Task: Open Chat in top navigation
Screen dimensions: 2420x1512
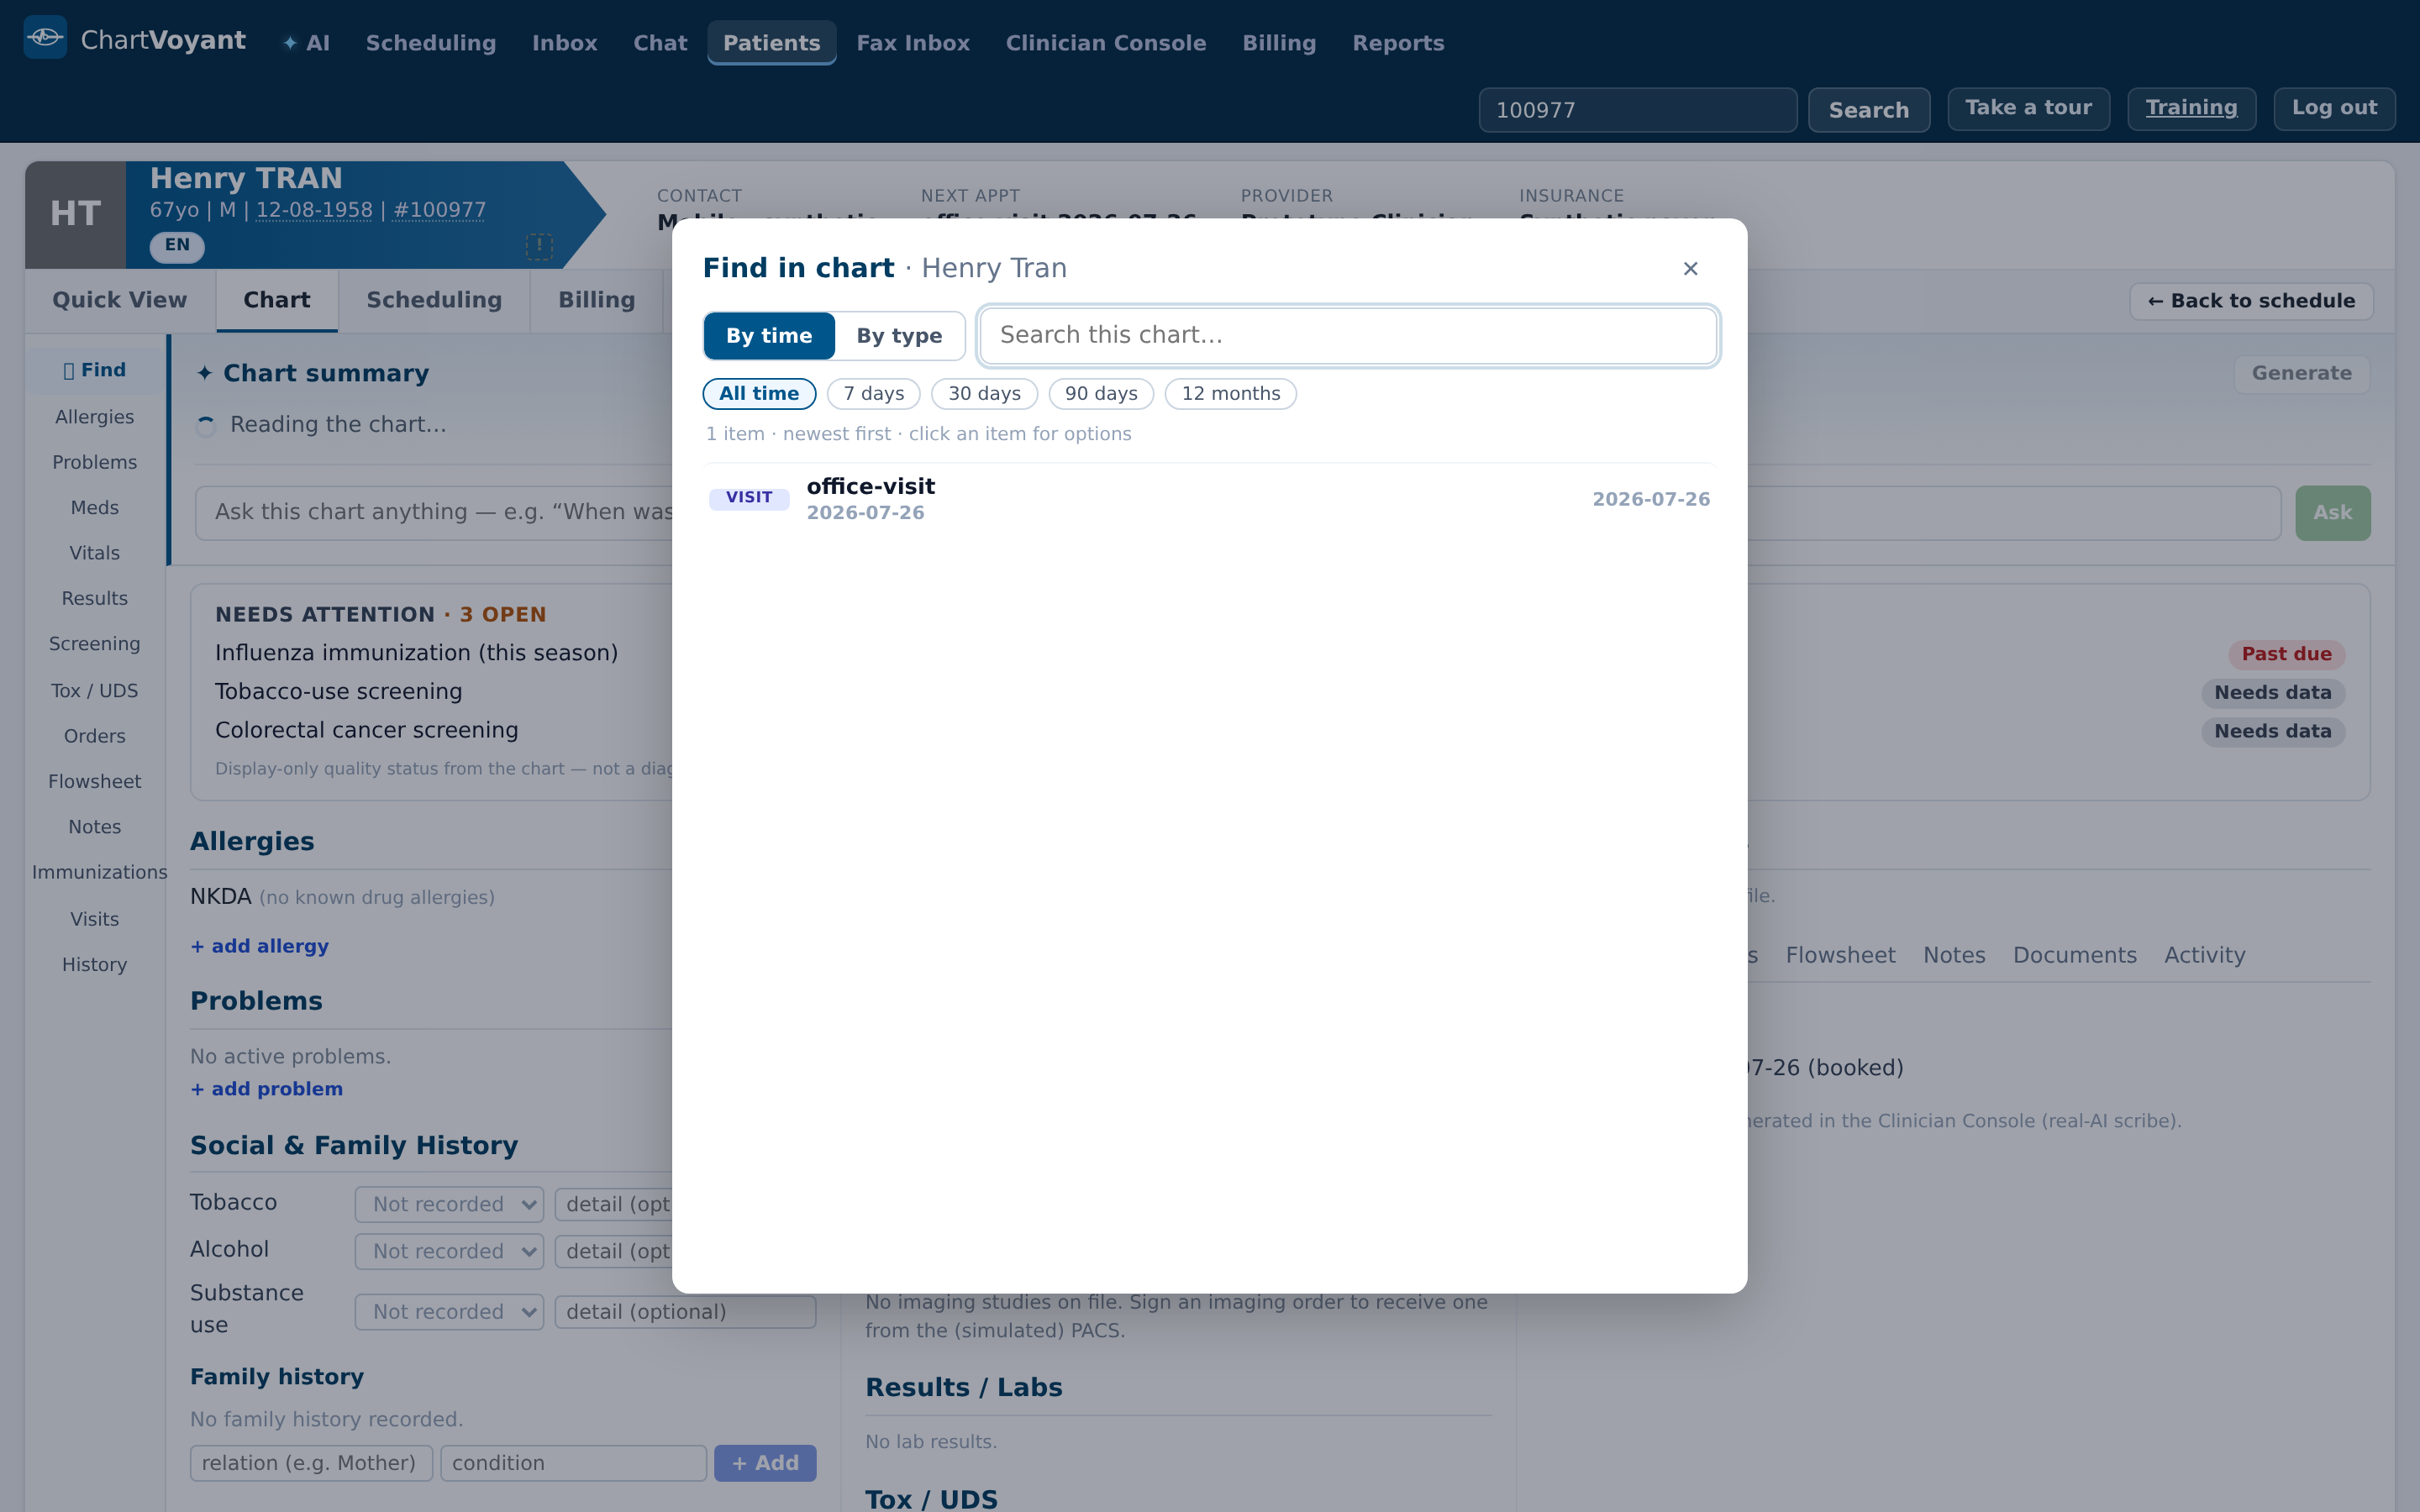Action: (x=660, y=43)
